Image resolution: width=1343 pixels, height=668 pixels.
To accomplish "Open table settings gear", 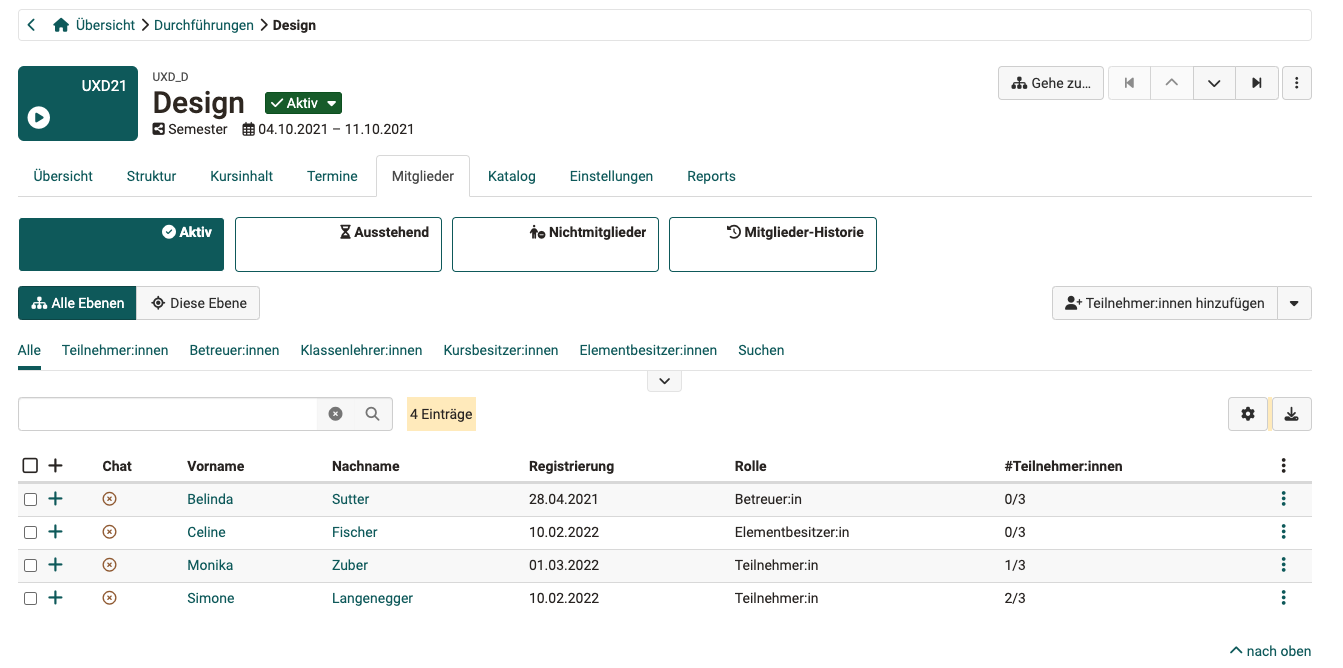I will click(x=1248, y=414).
